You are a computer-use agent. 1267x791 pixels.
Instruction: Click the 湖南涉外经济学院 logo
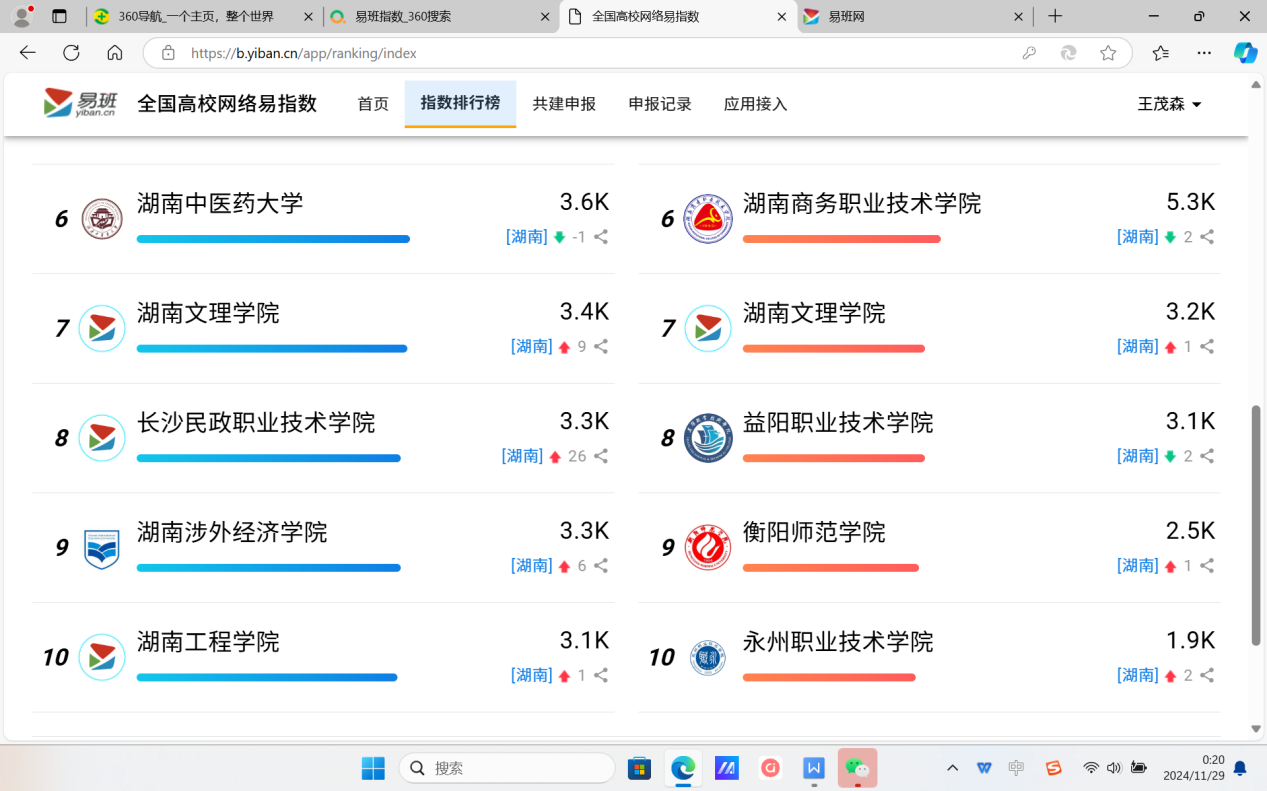tap(102, 547)
